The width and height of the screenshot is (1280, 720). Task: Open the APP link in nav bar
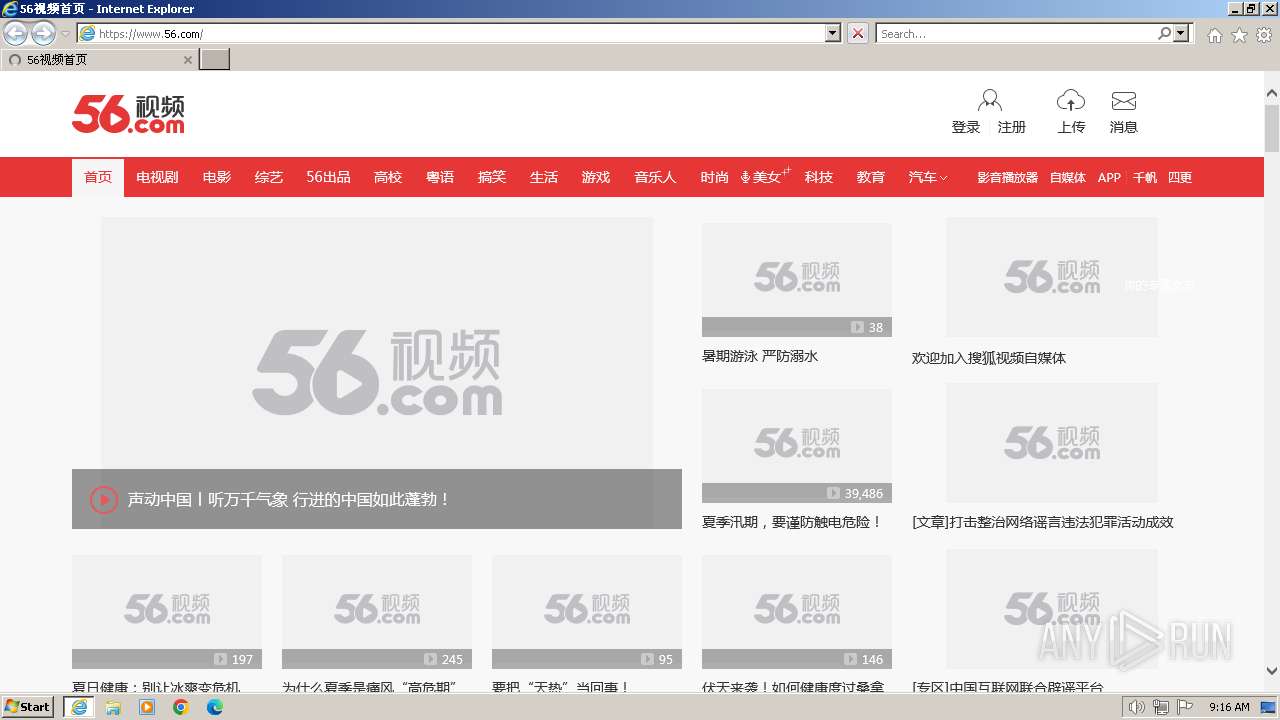[1109, 177]
